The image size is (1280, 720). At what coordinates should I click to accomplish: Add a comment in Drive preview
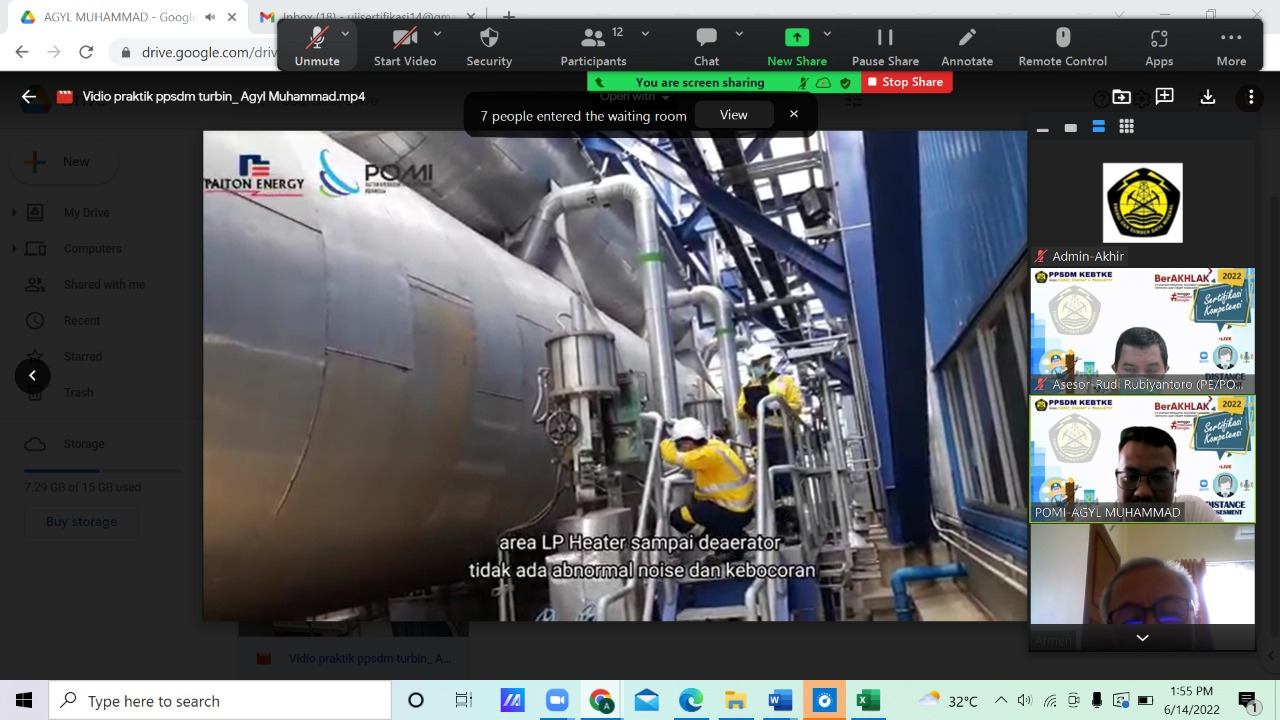(x=1164, y=97)
